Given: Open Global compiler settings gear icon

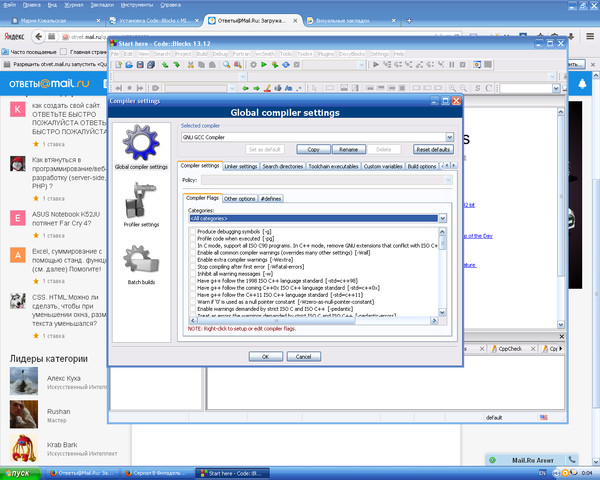Looking at the screenshot, I should tap(140, 142).
